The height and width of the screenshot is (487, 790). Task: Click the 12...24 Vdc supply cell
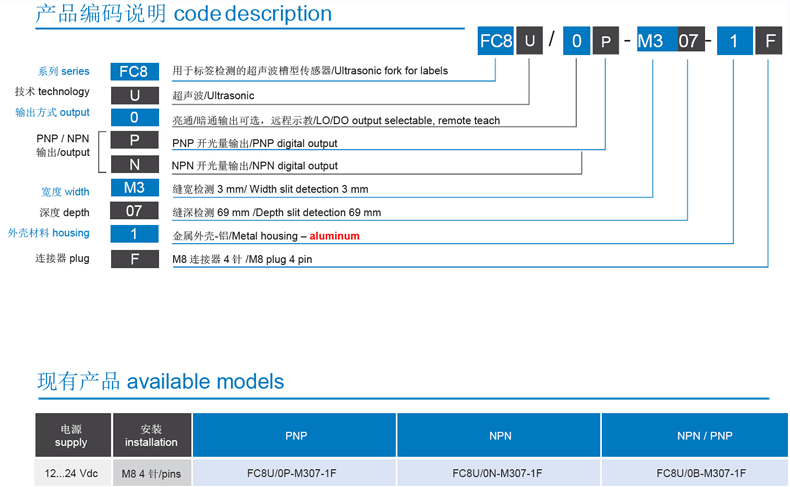click(x=72, y=473)
